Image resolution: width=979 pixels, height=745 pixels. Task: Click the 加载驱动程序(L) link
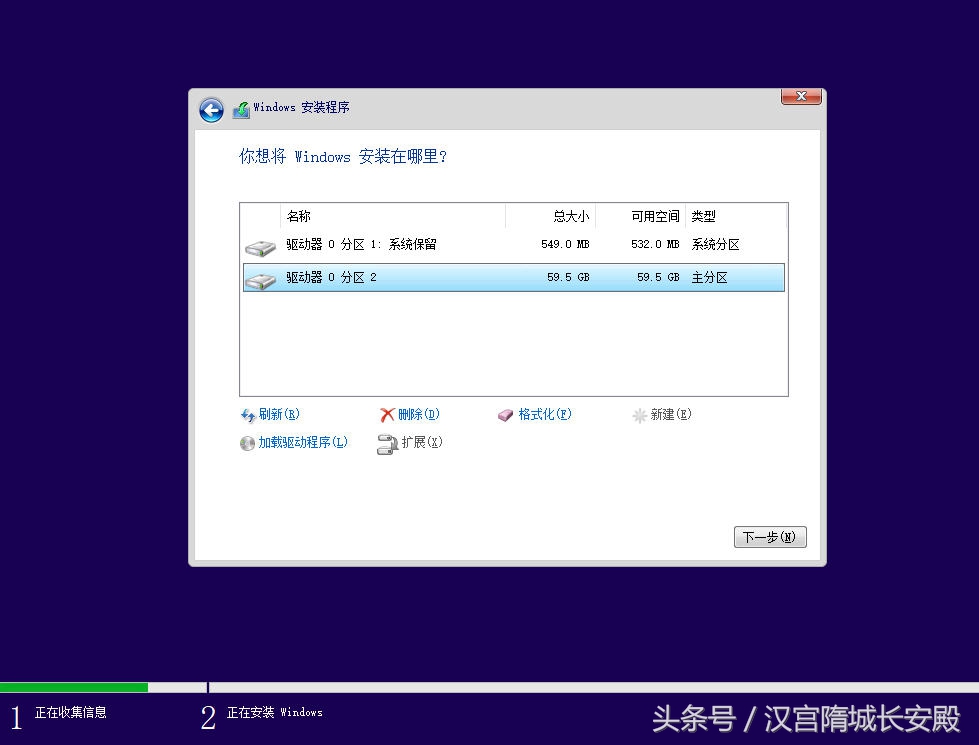[x=303, y=442]
